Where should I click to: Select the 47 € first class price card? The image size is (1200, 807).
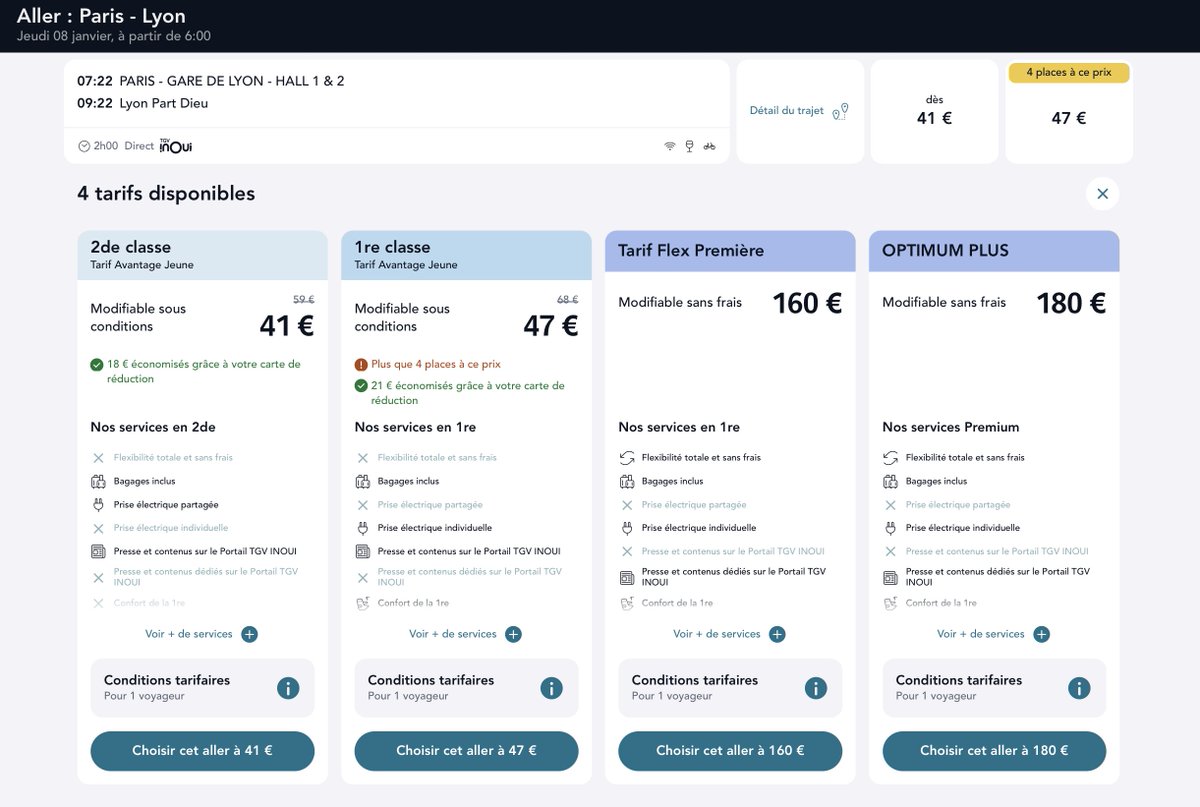point(1069,111)
